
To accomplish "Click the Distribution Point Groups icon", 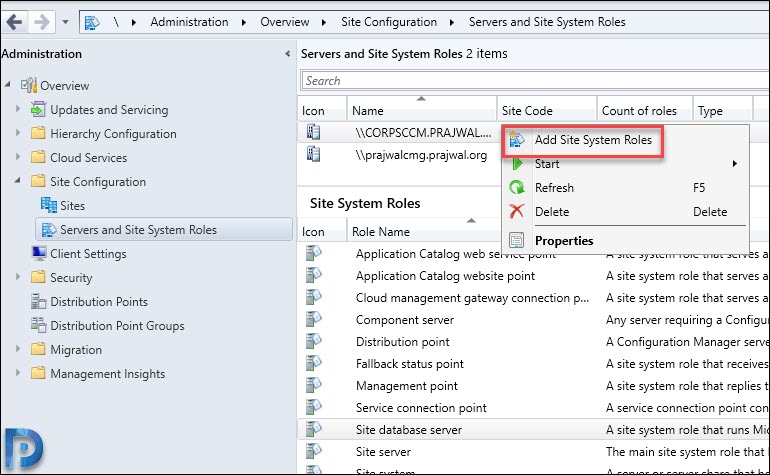I will point(38,325).
